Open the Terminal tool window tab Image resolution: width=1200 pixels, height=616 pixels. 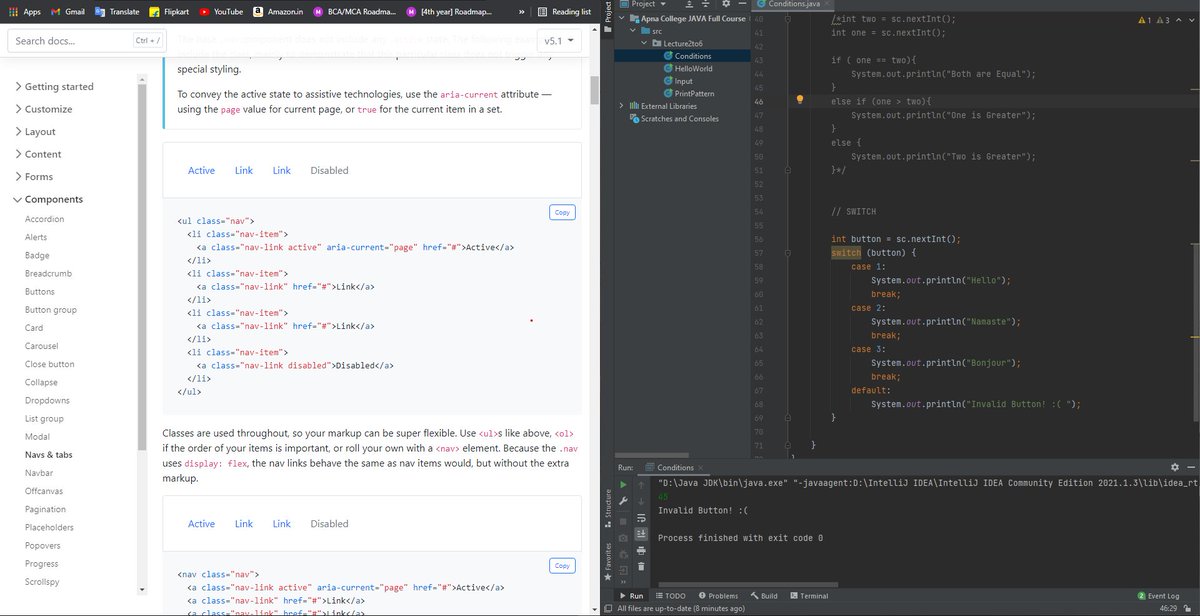point(808,596)
